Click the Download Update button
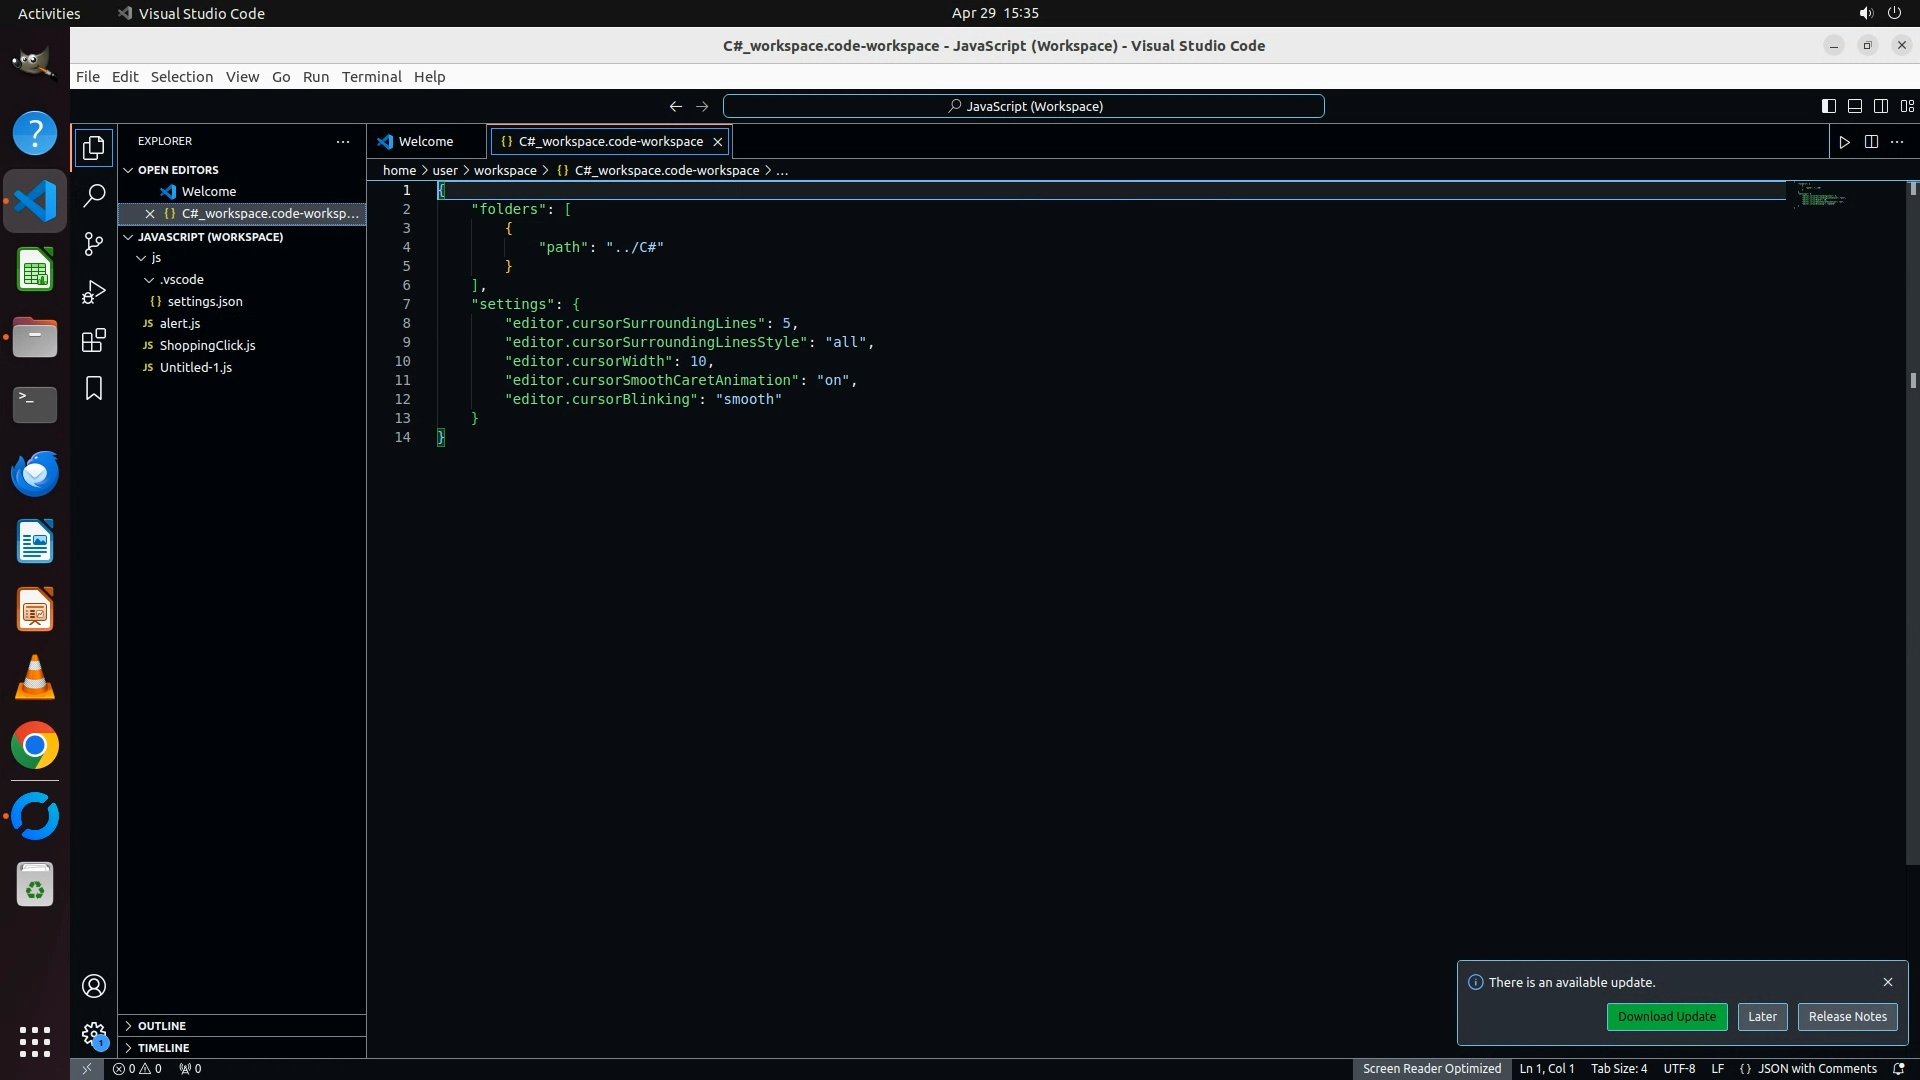 tap(1666, 1017)
